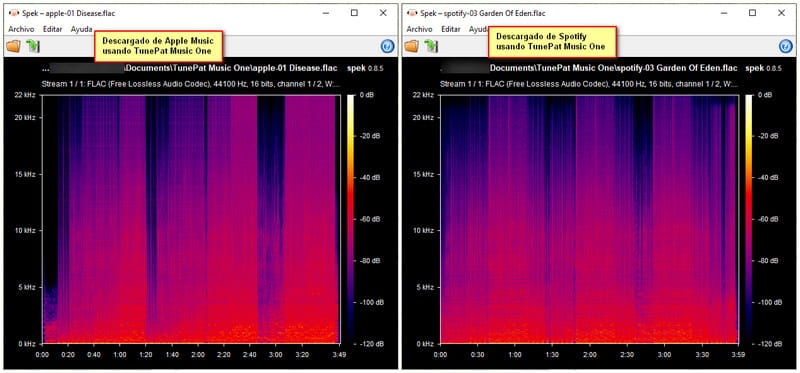Click the save spectrogram icon in the apple-01 Disease window
800x373 pixels.
coord(33,46)
